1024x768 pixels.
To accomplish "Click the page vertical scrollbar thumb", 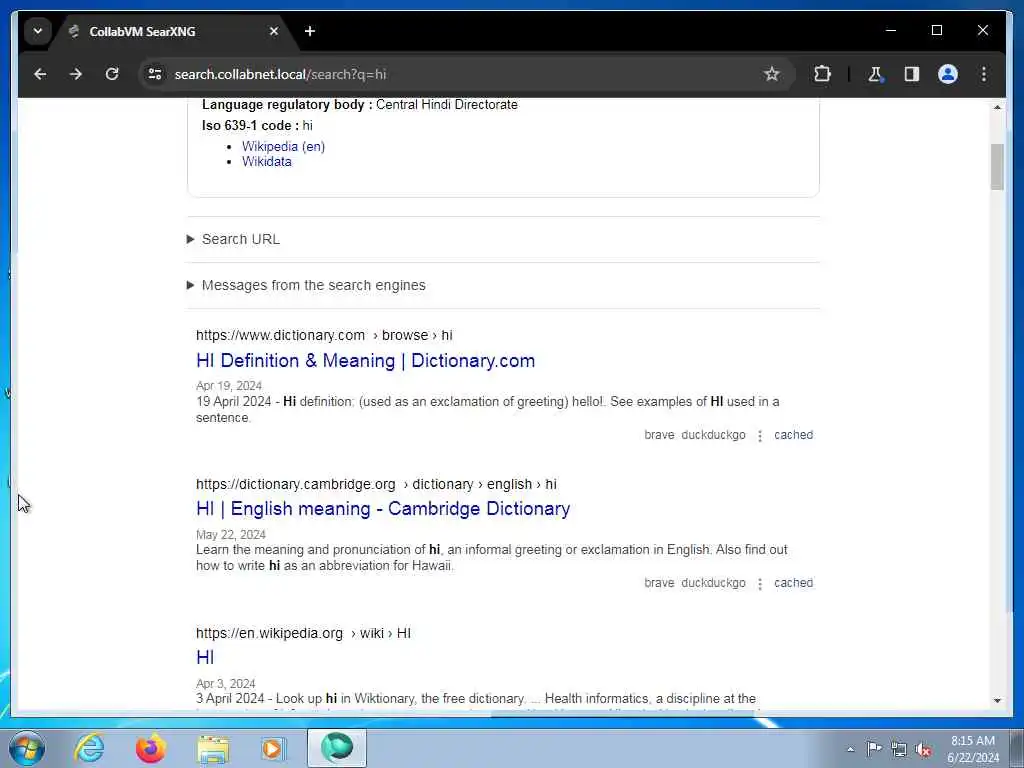I will (x=997, y=167).
